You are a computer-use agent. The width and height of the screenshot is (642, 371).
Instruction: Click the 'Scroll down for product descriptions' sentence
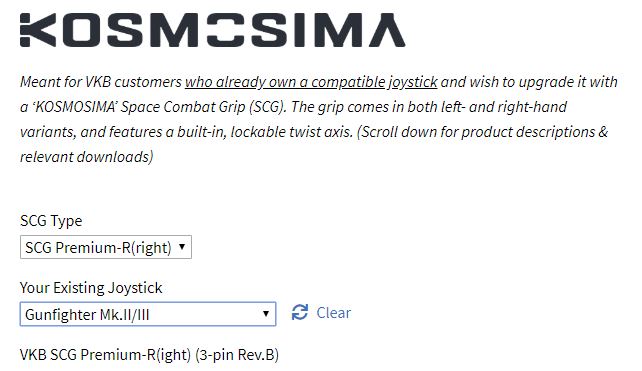tap(476, 132)
